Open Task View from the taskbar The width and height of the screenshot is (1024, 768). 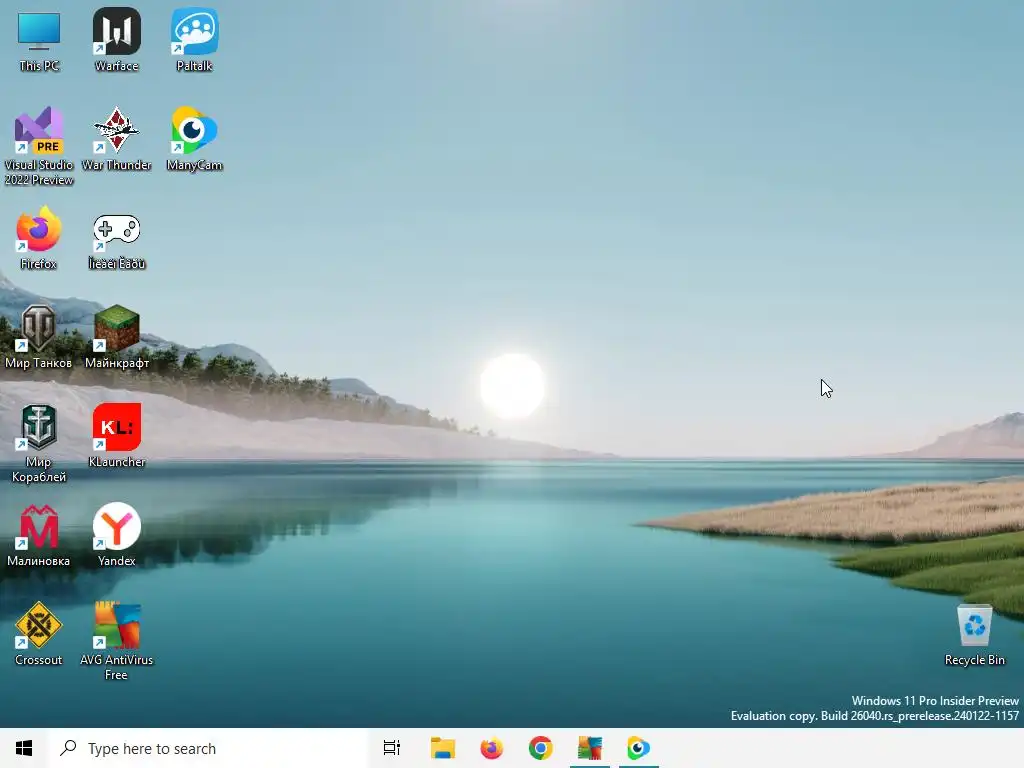click(x=392, y=748)
